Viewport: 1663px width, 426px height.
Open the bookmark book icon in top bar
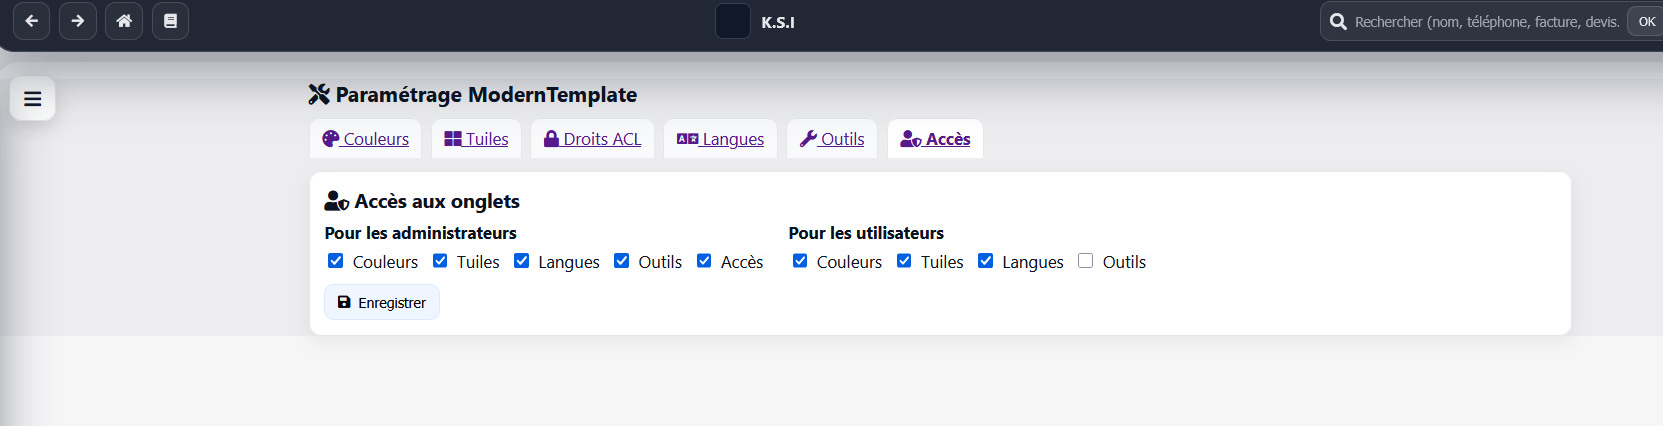tap(171, 21)
